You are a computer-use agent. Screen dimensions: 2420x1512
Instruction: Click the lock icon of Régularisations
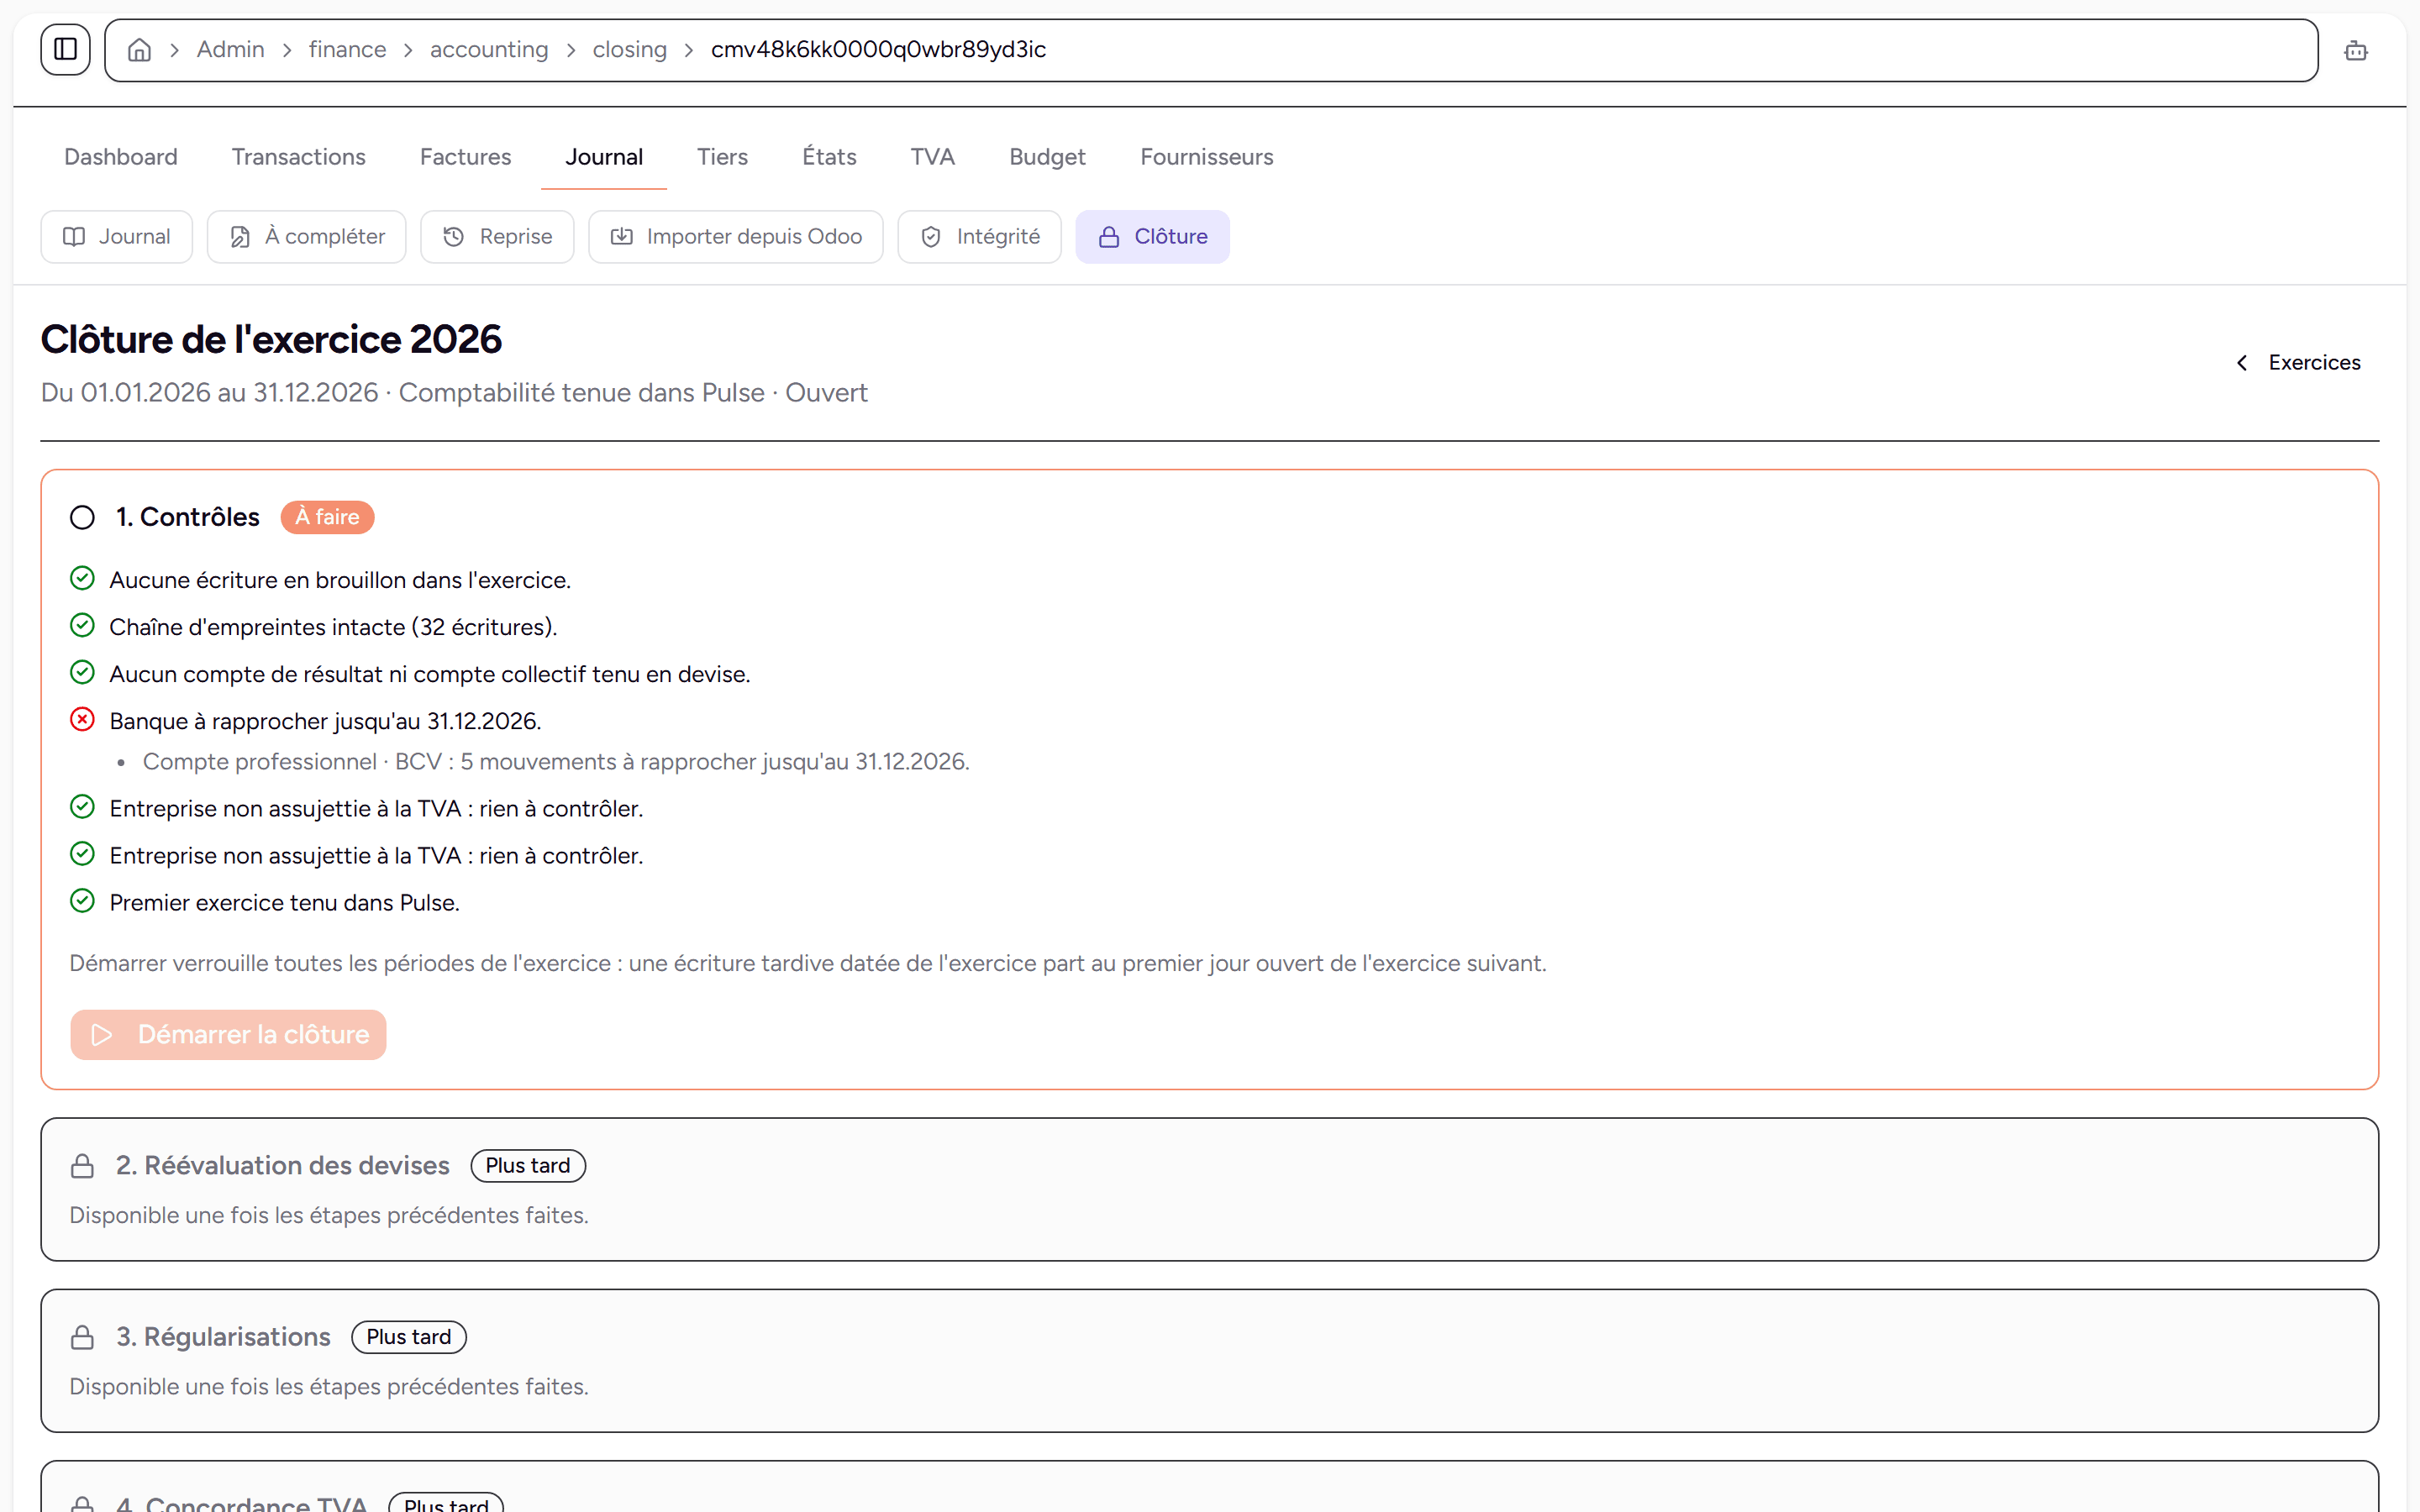(82, 1337)
